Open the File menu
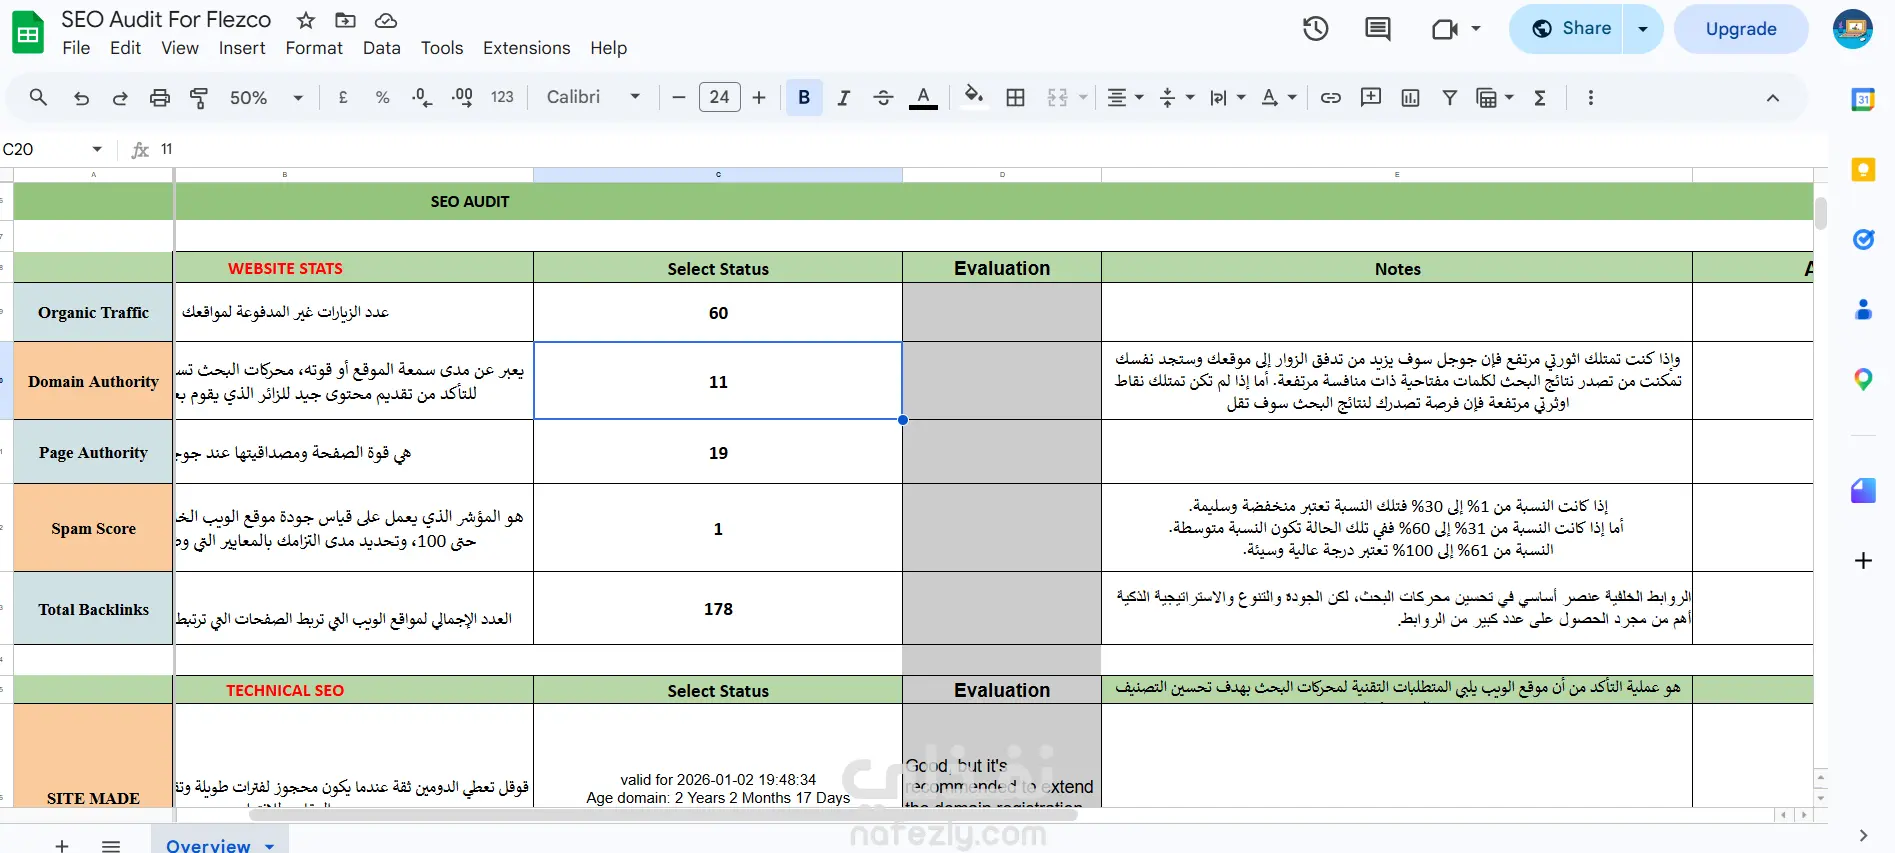This screenshot has width=1895, height=853. (x=76, y=48)
